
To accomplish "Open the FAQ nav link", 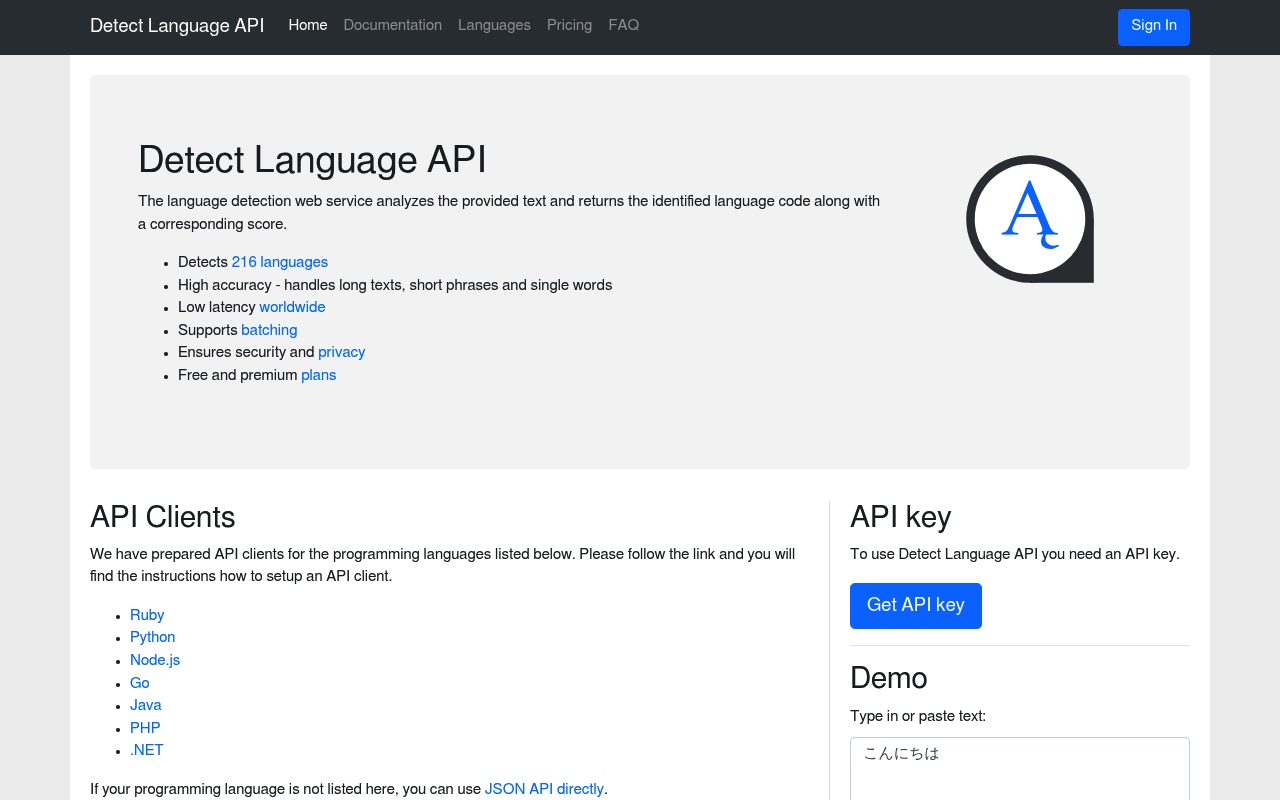I will (624, 26).
